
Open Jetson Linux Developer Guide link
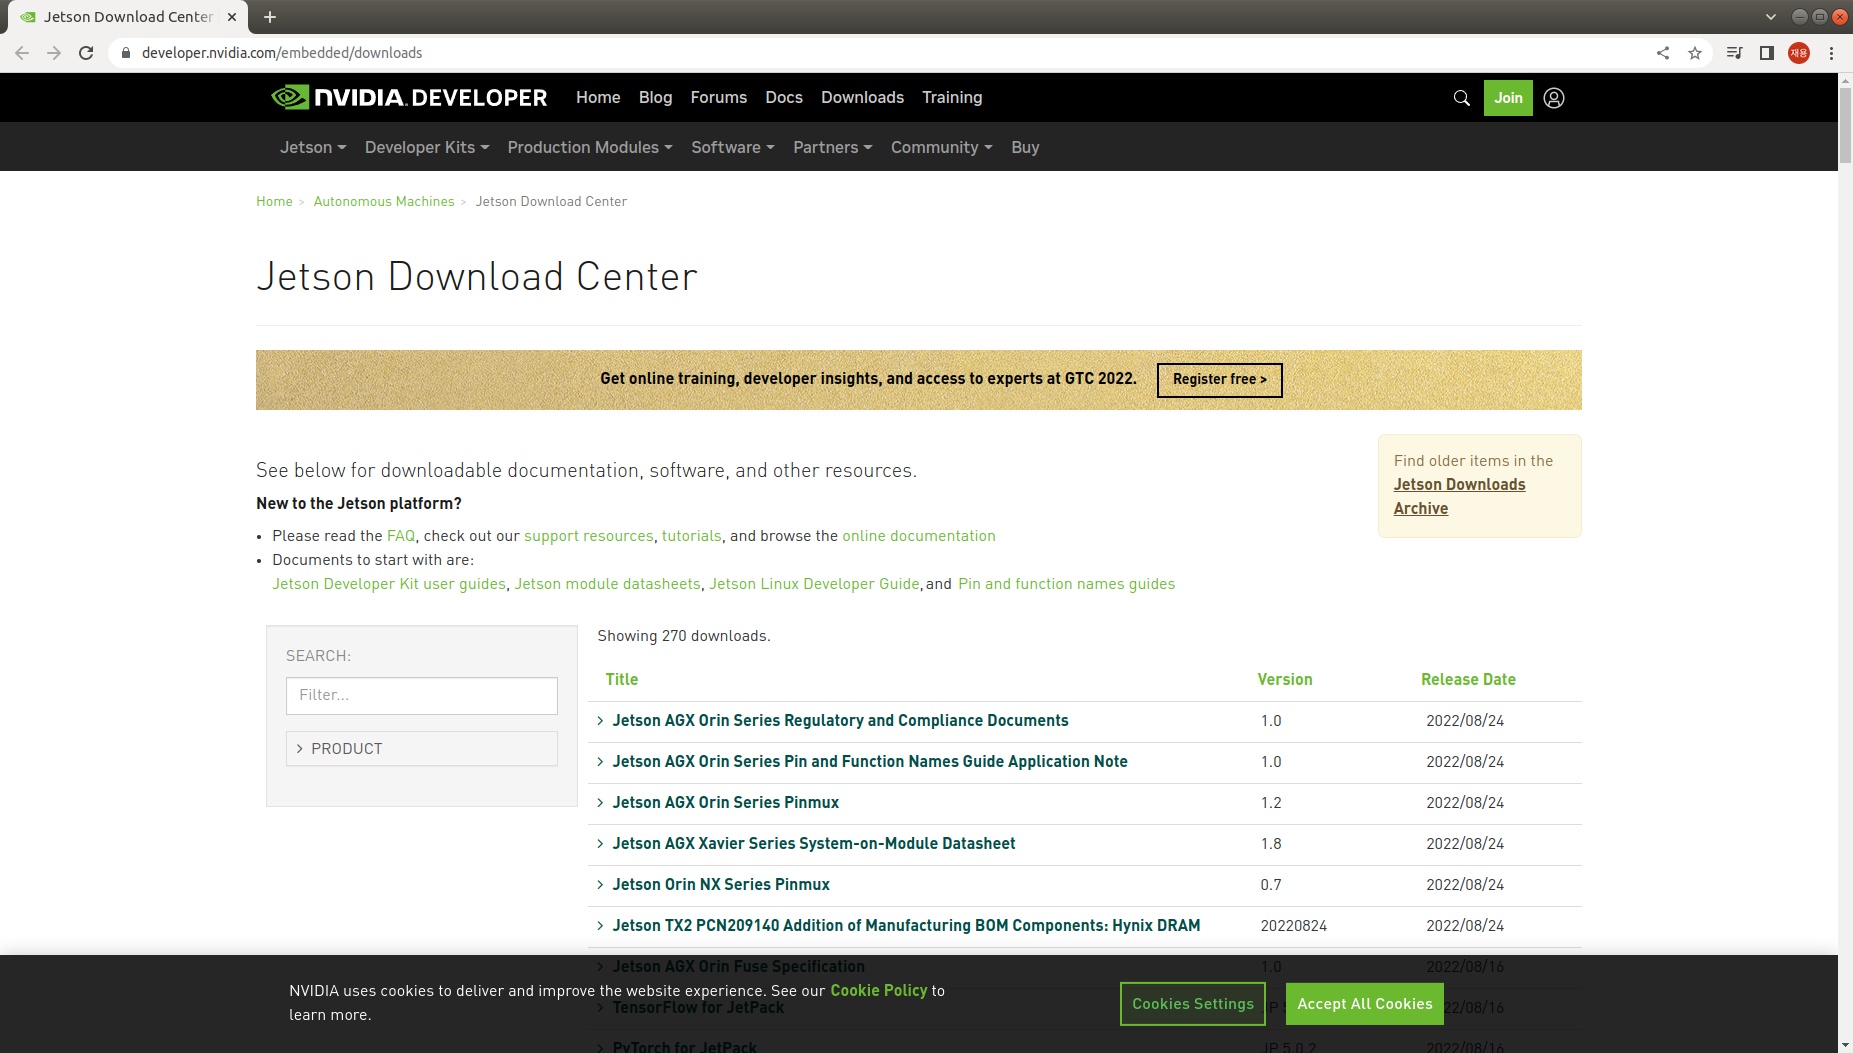tap(814, 584)
